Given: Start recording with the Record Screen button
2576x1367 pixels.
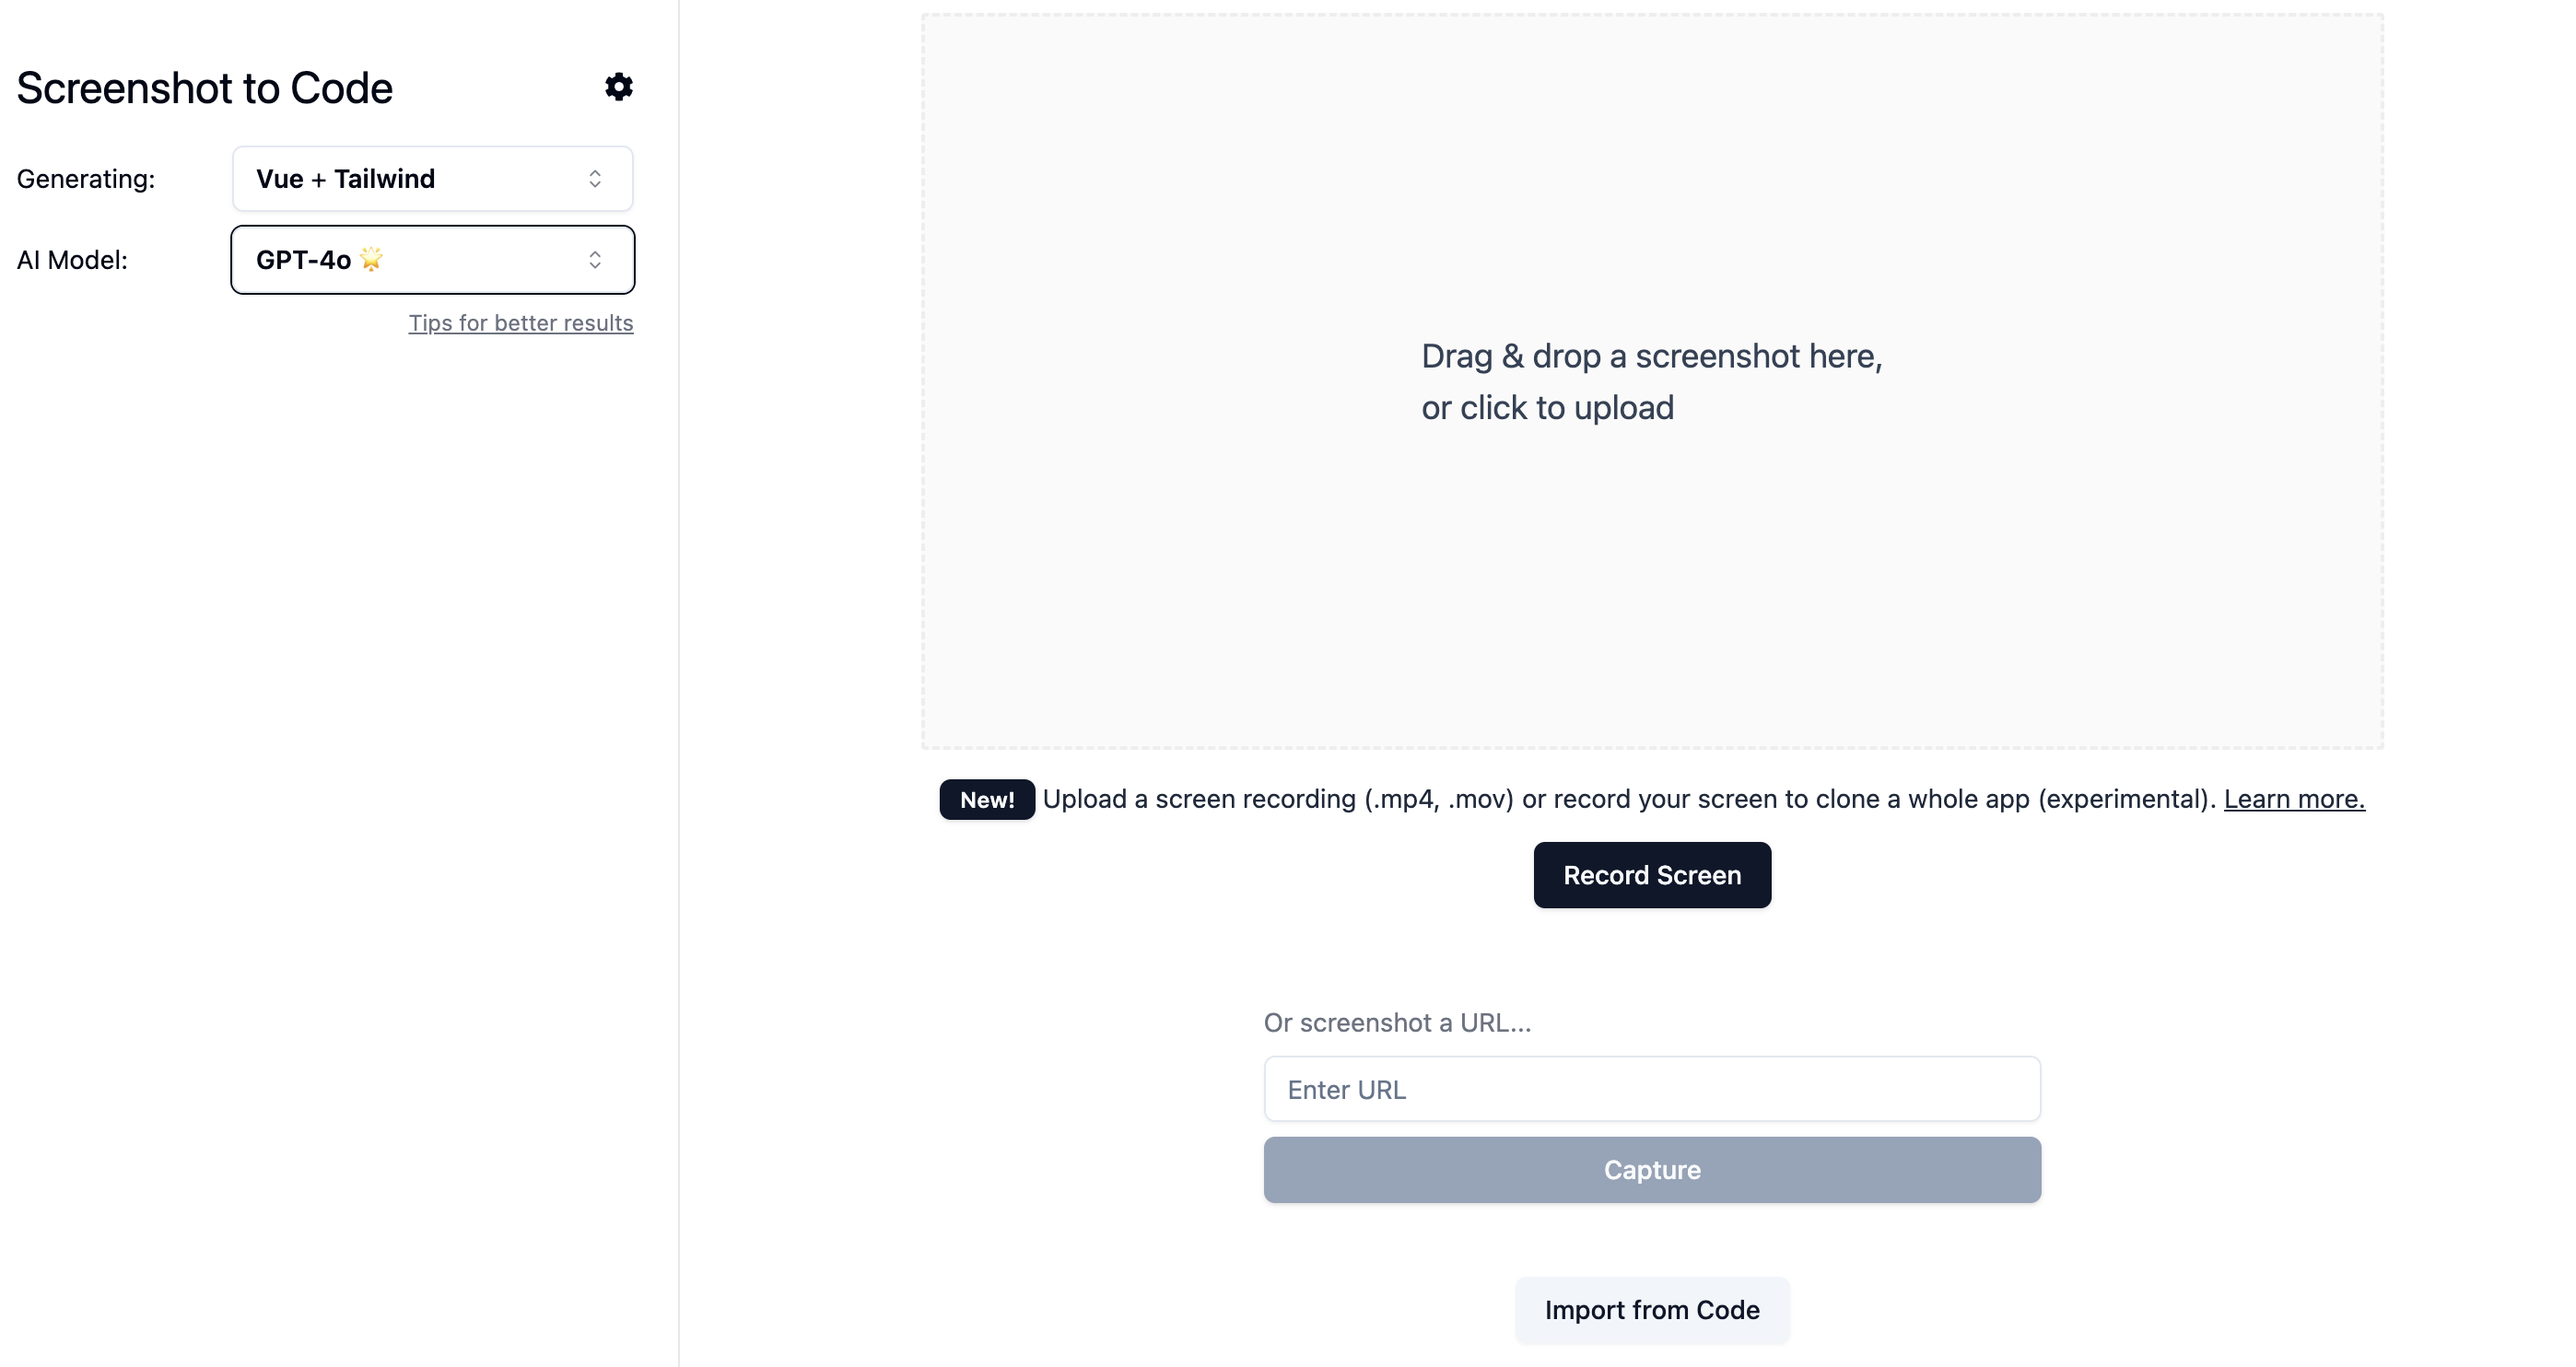Looking at the screenshot, I should [1652, 875].
